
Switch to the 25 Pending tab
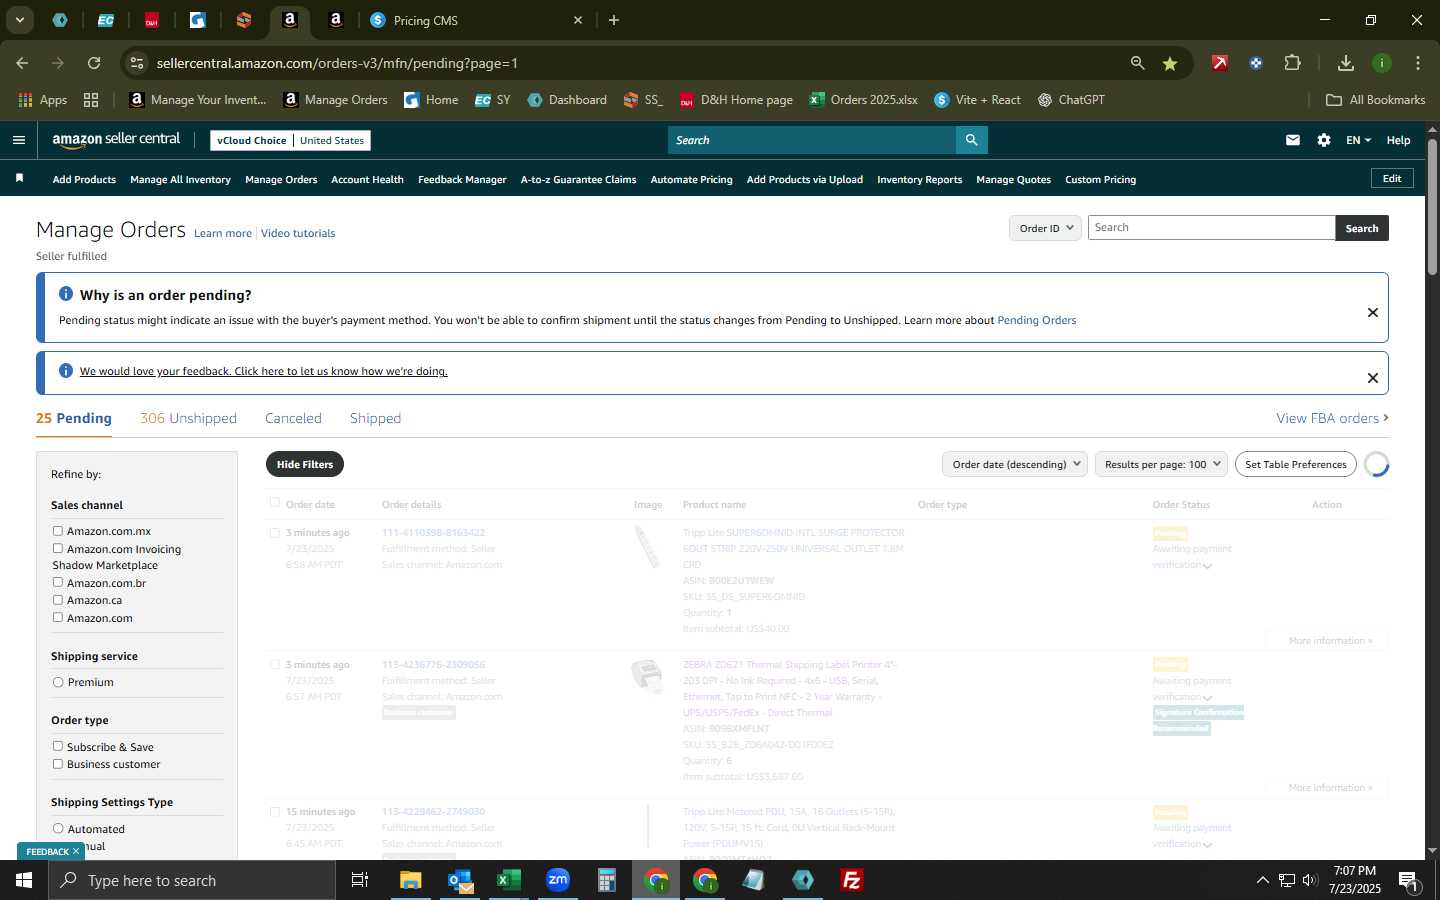point(74,418)
